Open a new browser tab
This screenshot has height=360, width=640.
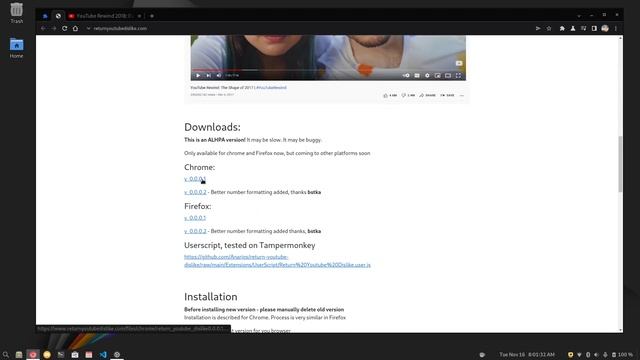[x=152, y=16]
